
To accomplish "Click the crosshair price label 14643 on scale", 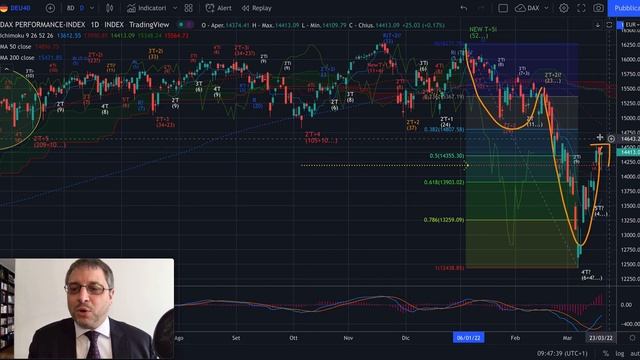I will coord(629,139).
